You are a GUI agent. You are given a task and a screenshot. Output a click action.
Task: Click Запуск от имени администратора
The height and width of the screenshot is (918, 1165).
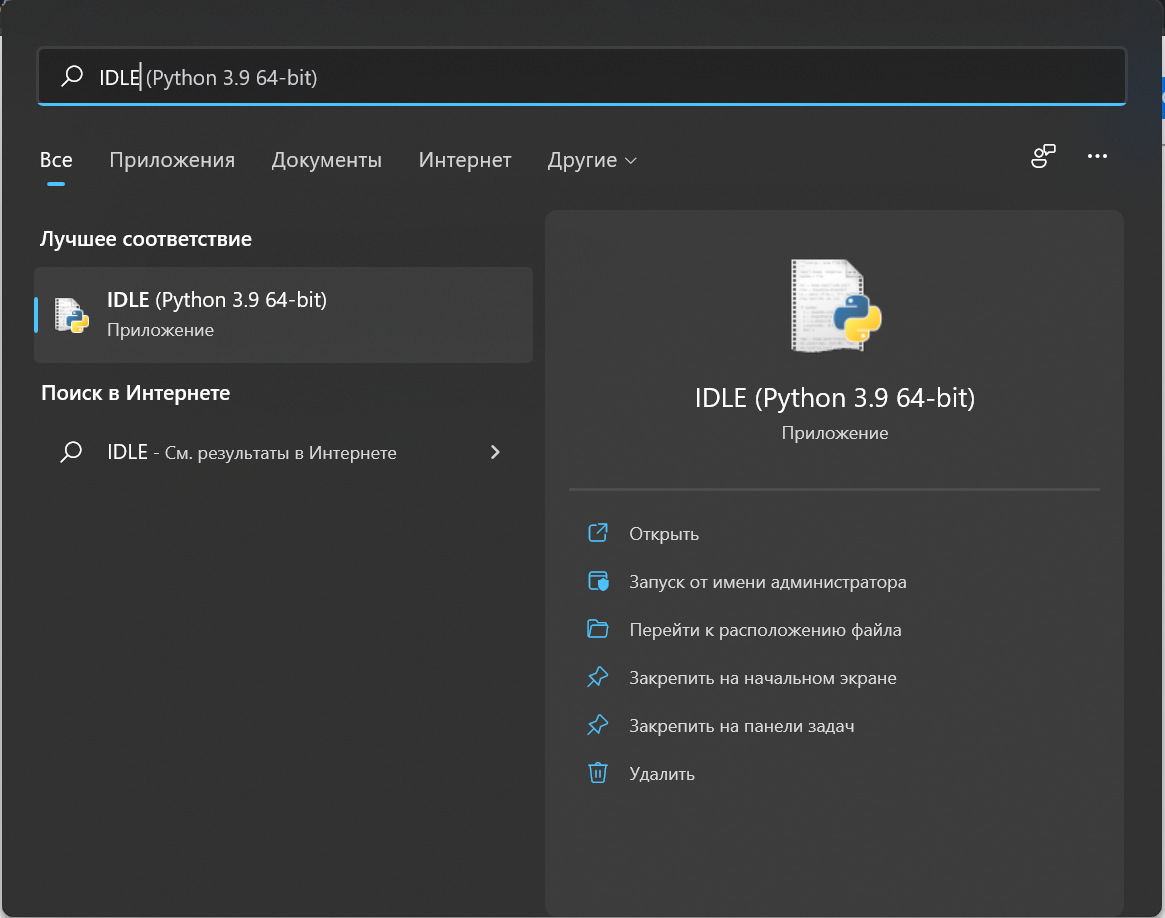pos(767,581)
